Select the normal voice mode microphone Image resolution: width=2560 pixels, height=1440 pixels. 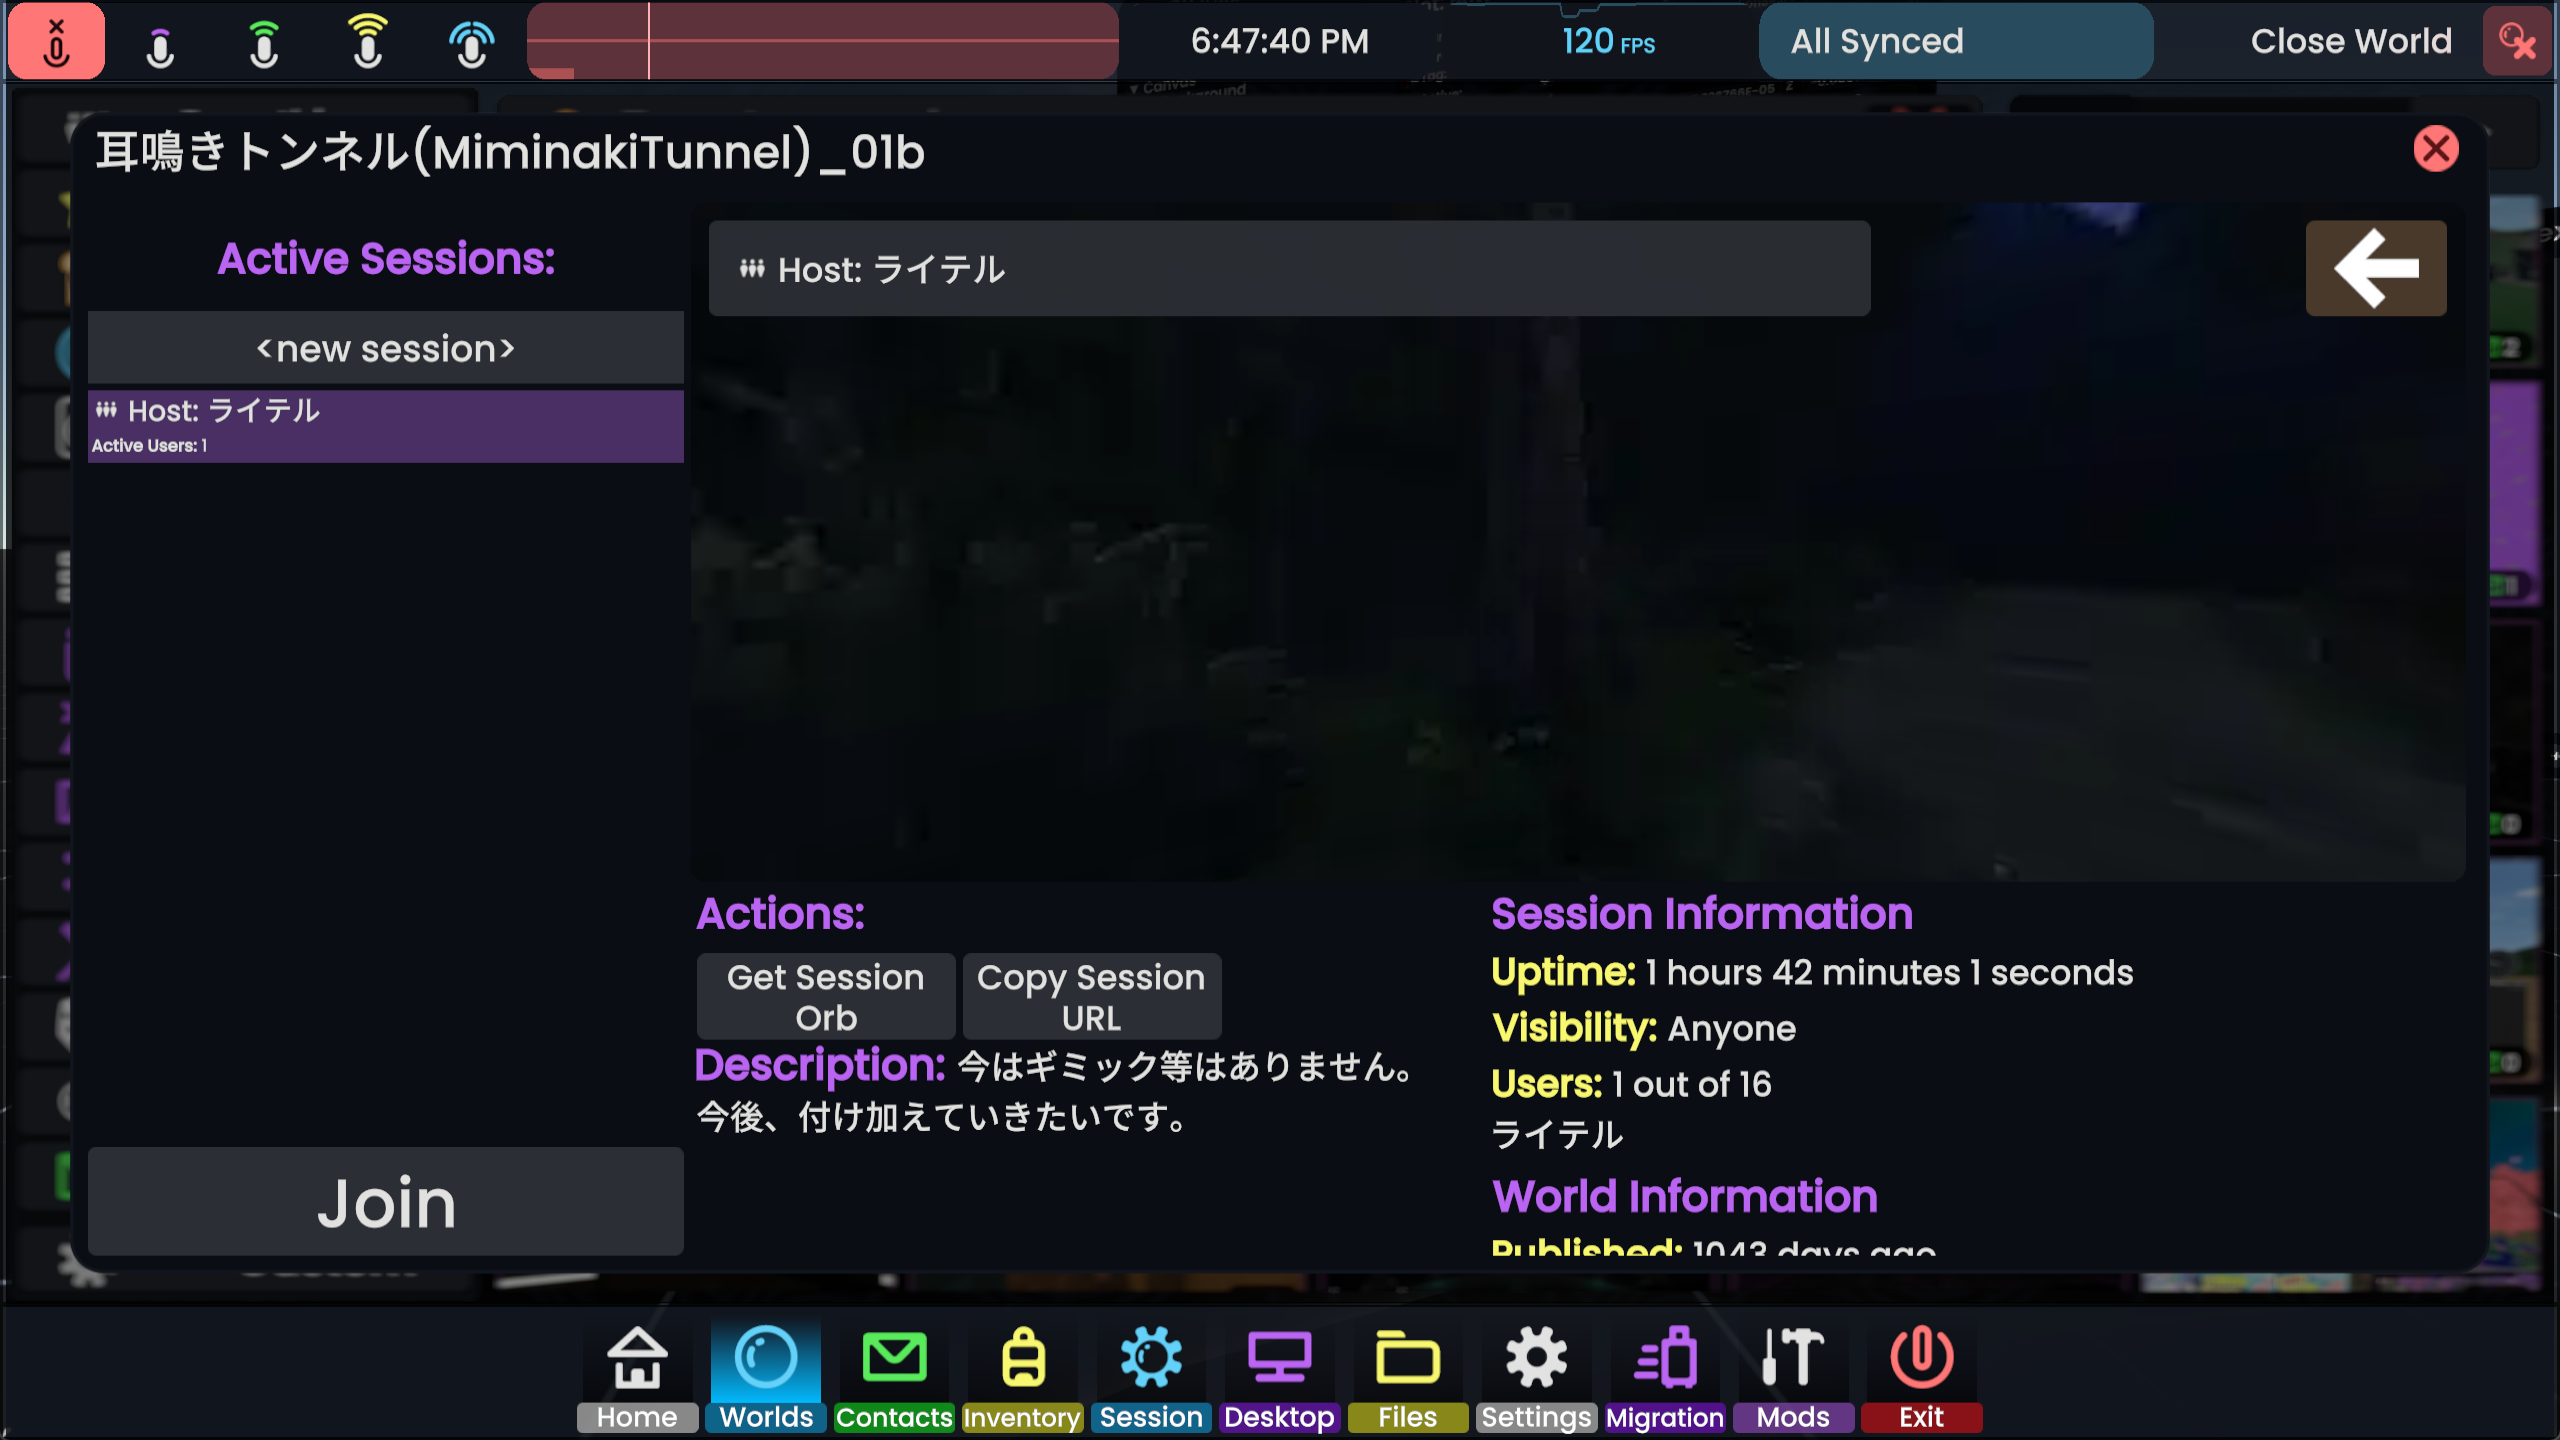click(264, 44)
